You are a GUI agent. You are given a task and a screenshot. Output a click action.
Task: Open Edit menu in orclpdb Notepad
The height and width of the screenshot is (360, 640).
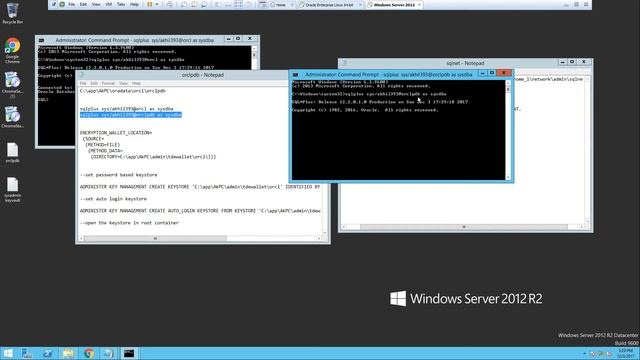[x=94, y=83]
